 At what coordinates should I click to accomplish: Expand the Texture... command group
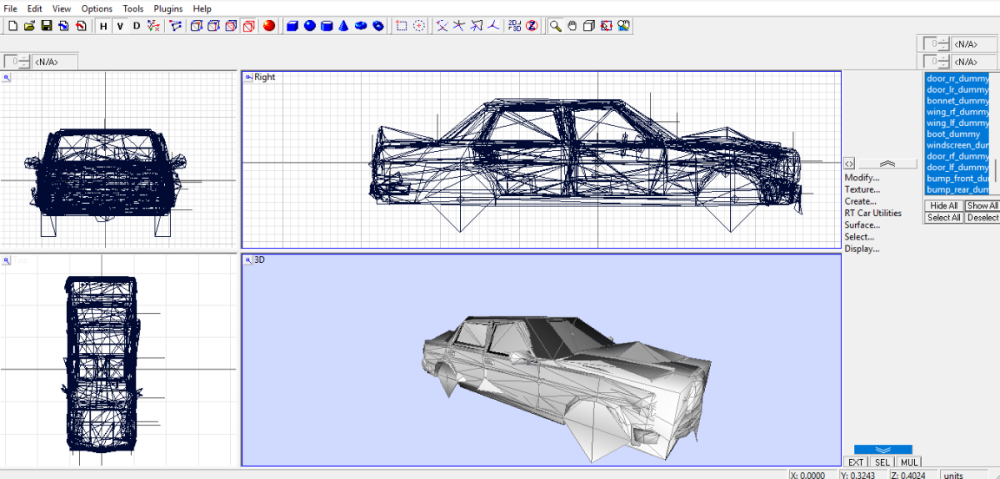(862, 189)
